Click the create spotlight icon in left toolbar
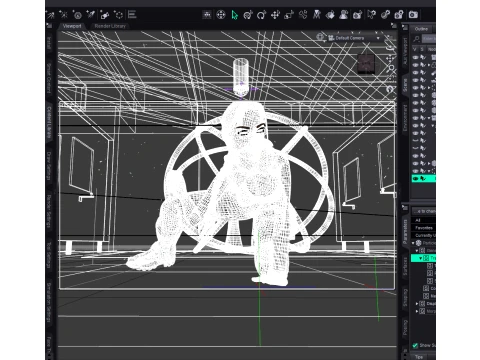 coord(91,15)
